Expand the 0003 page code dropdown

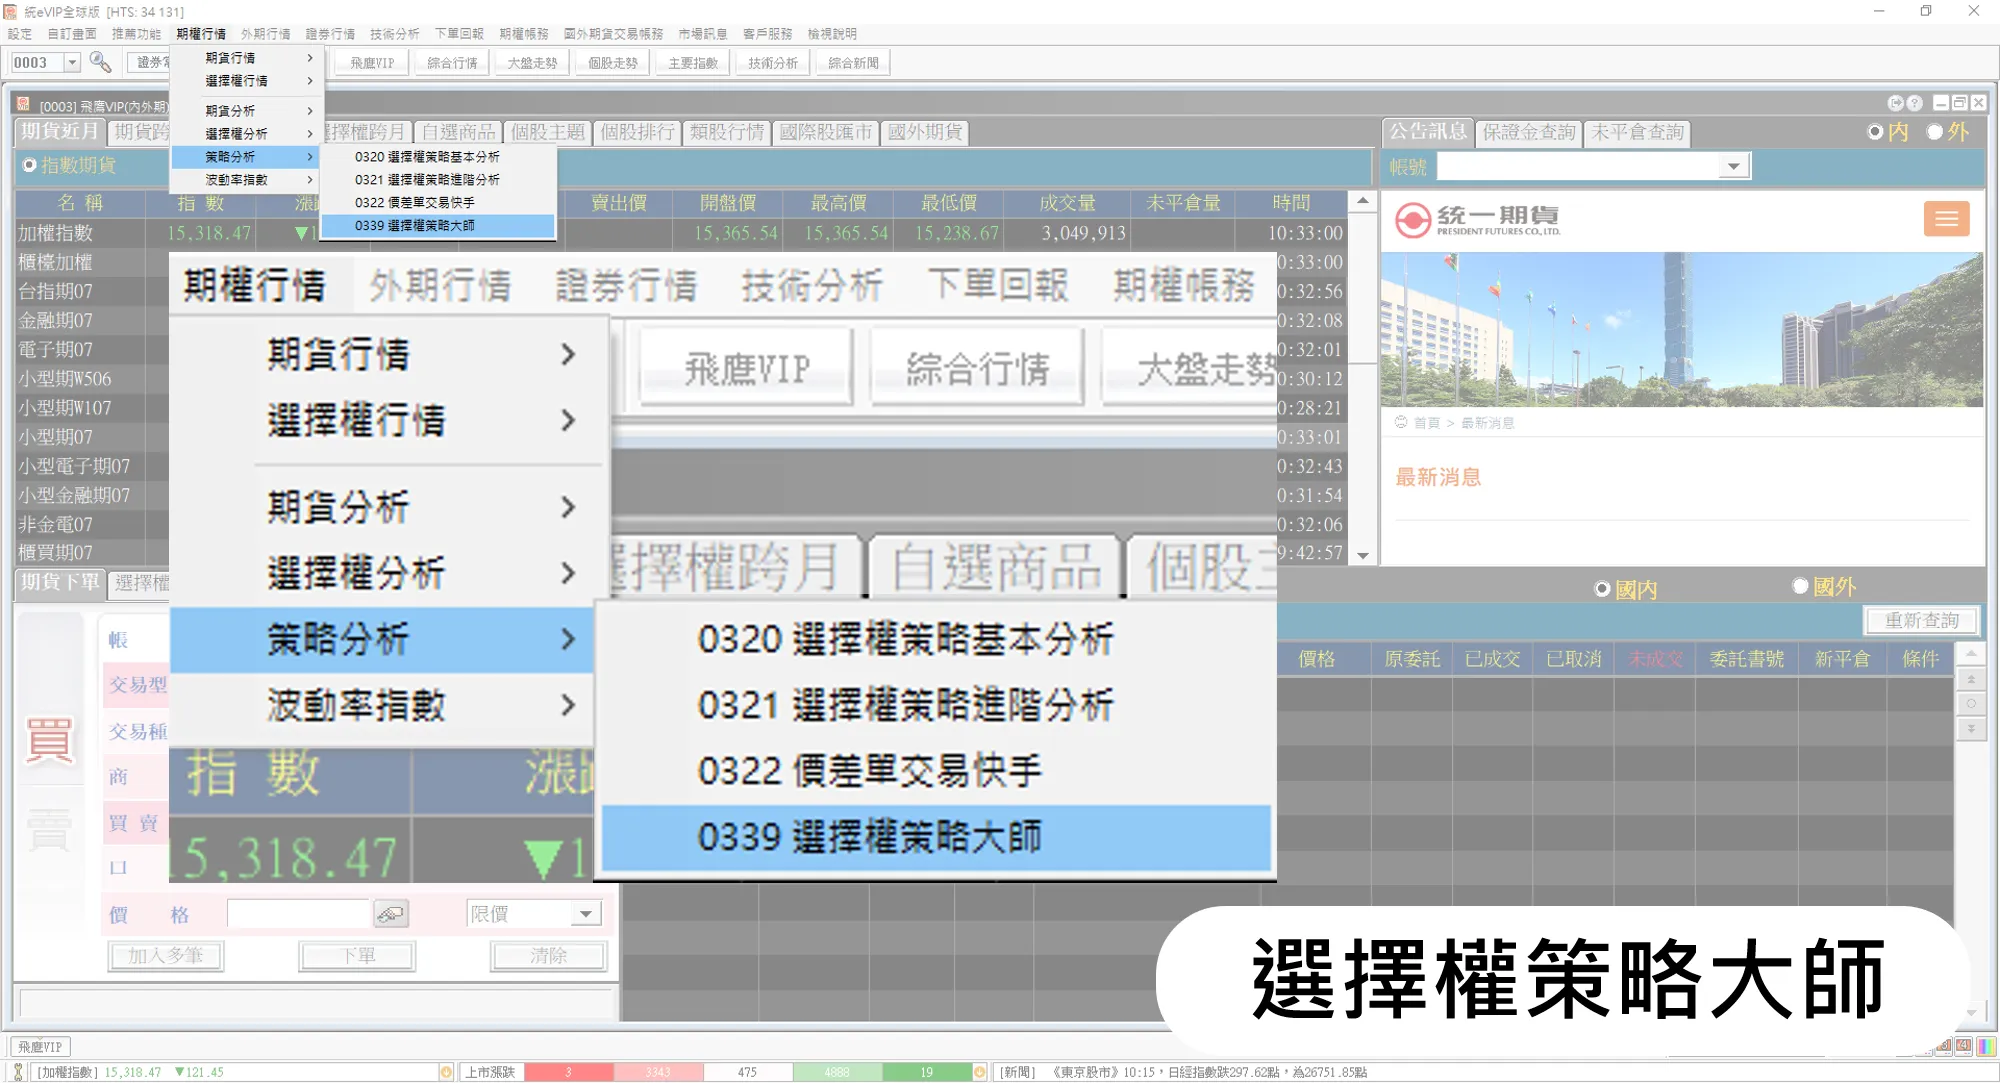tap(72, 63)
